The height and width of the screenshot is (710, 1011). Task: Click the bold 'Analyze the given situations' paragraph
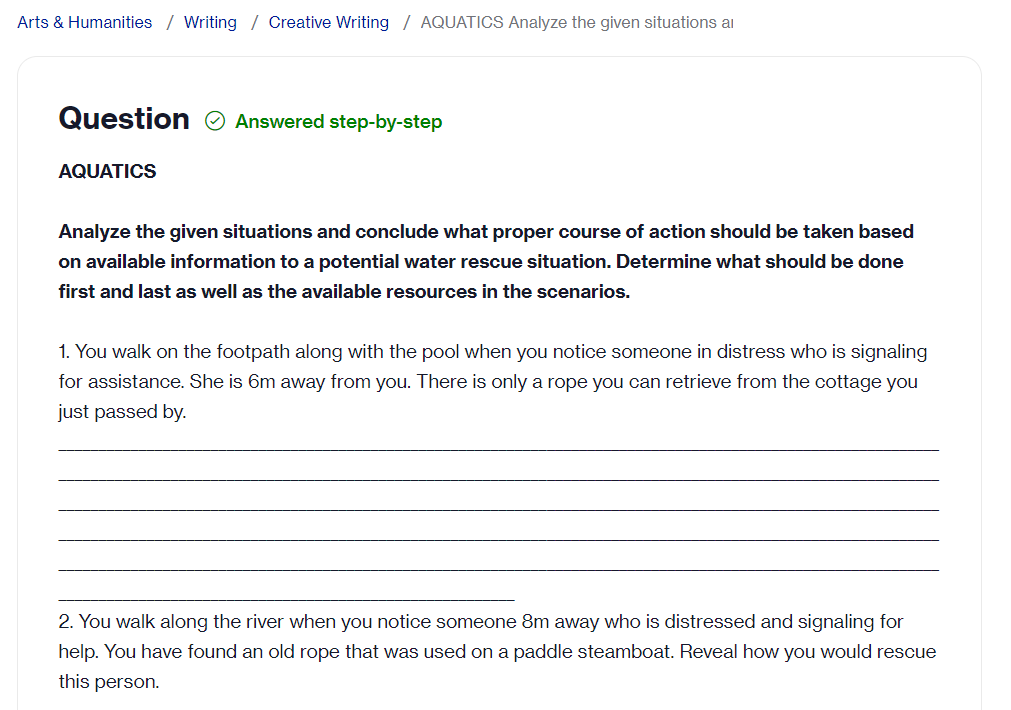point(486,262)
